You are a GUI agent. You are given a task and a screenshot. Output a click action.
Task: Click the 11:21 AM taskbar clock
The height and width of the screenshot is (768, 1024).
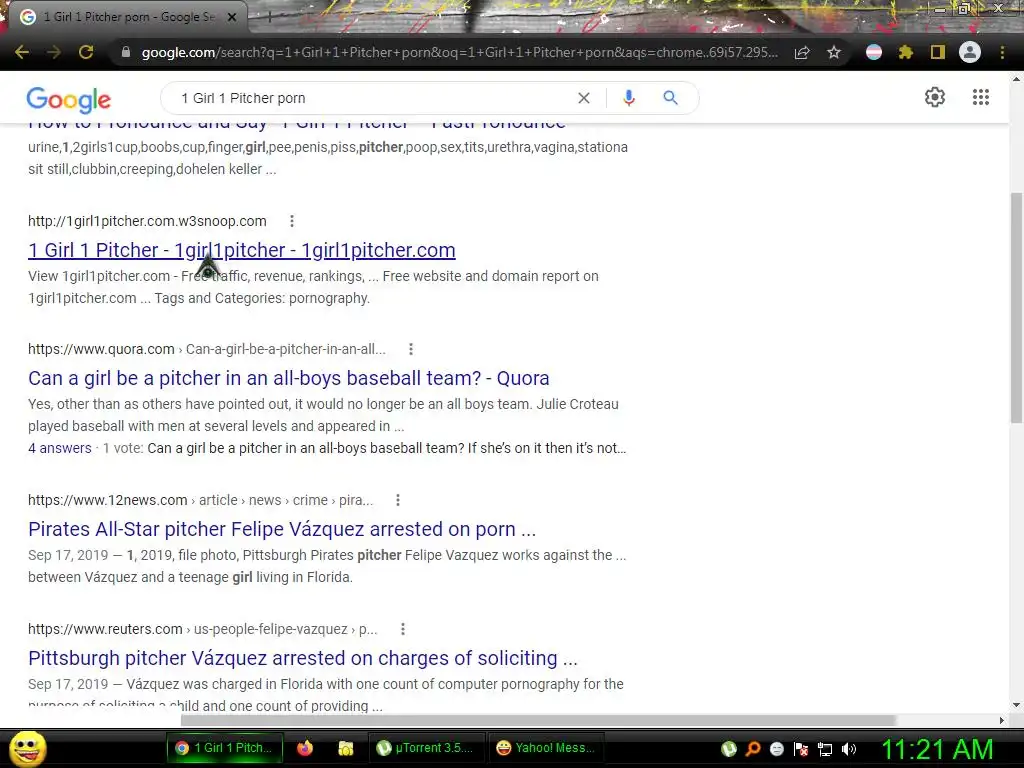(x=937, y=748)
